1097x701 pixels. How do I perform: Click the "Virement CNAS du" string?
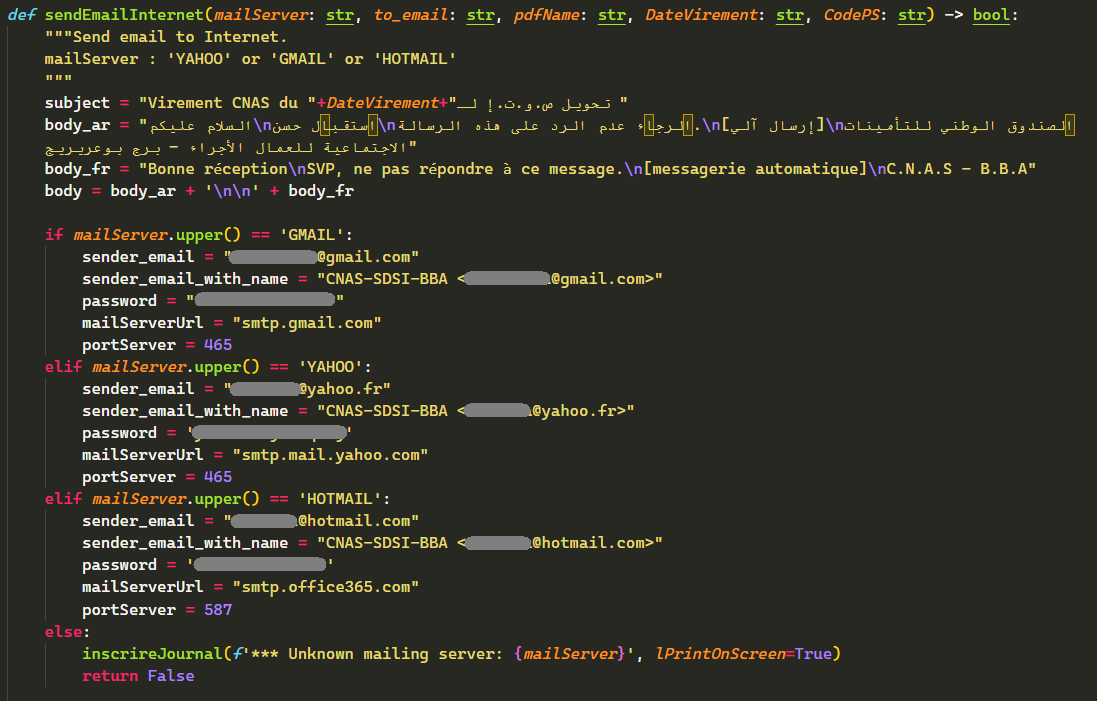point(227,103)
